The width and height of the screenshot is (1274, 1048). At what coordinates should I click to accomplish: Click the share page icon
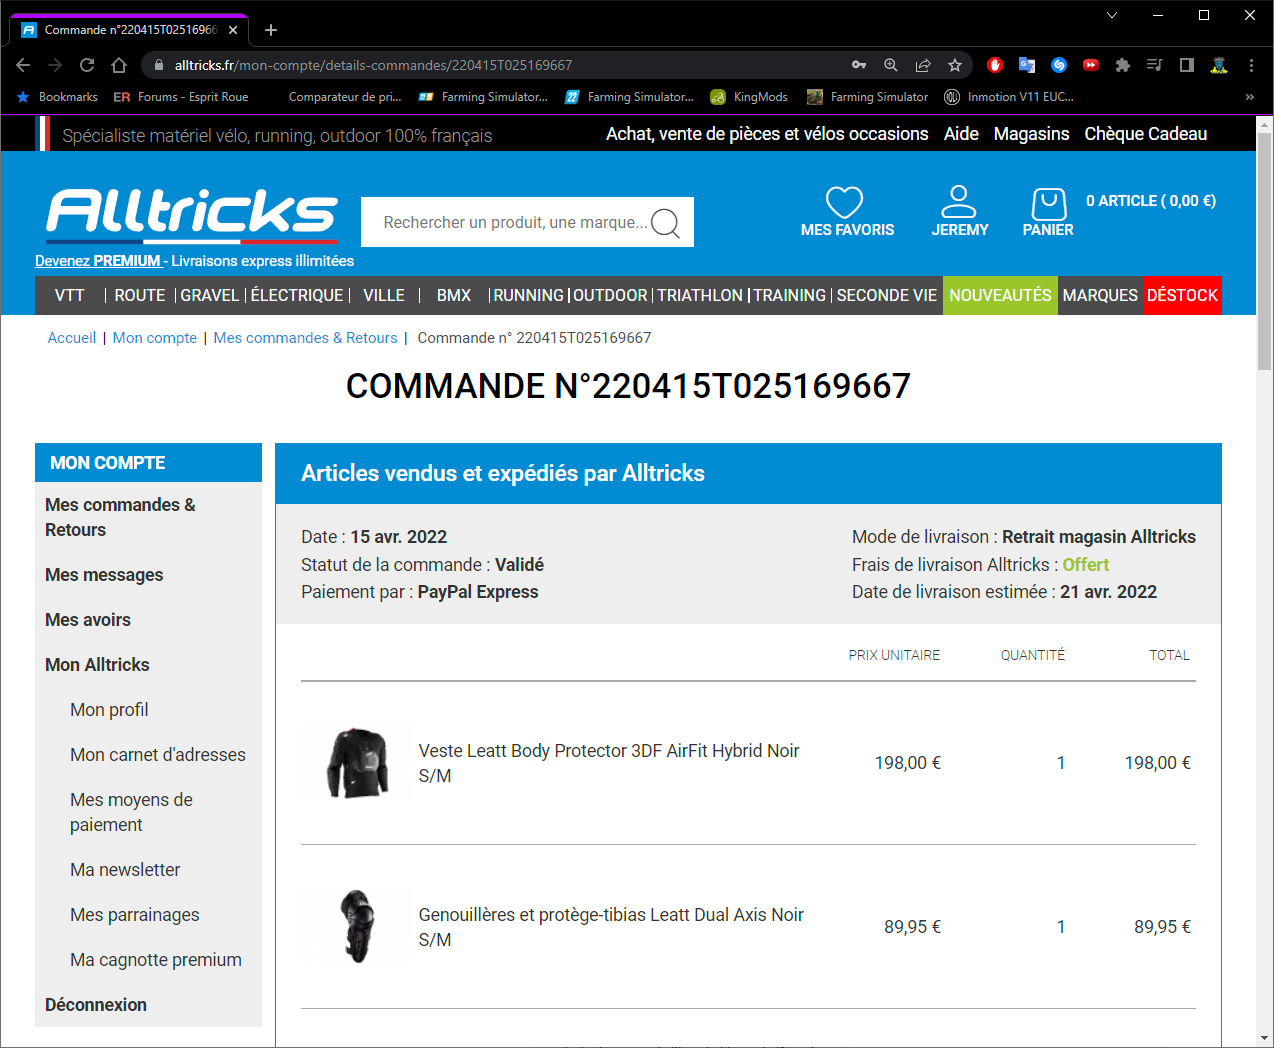pyautogui.click(x=923, y=65)
